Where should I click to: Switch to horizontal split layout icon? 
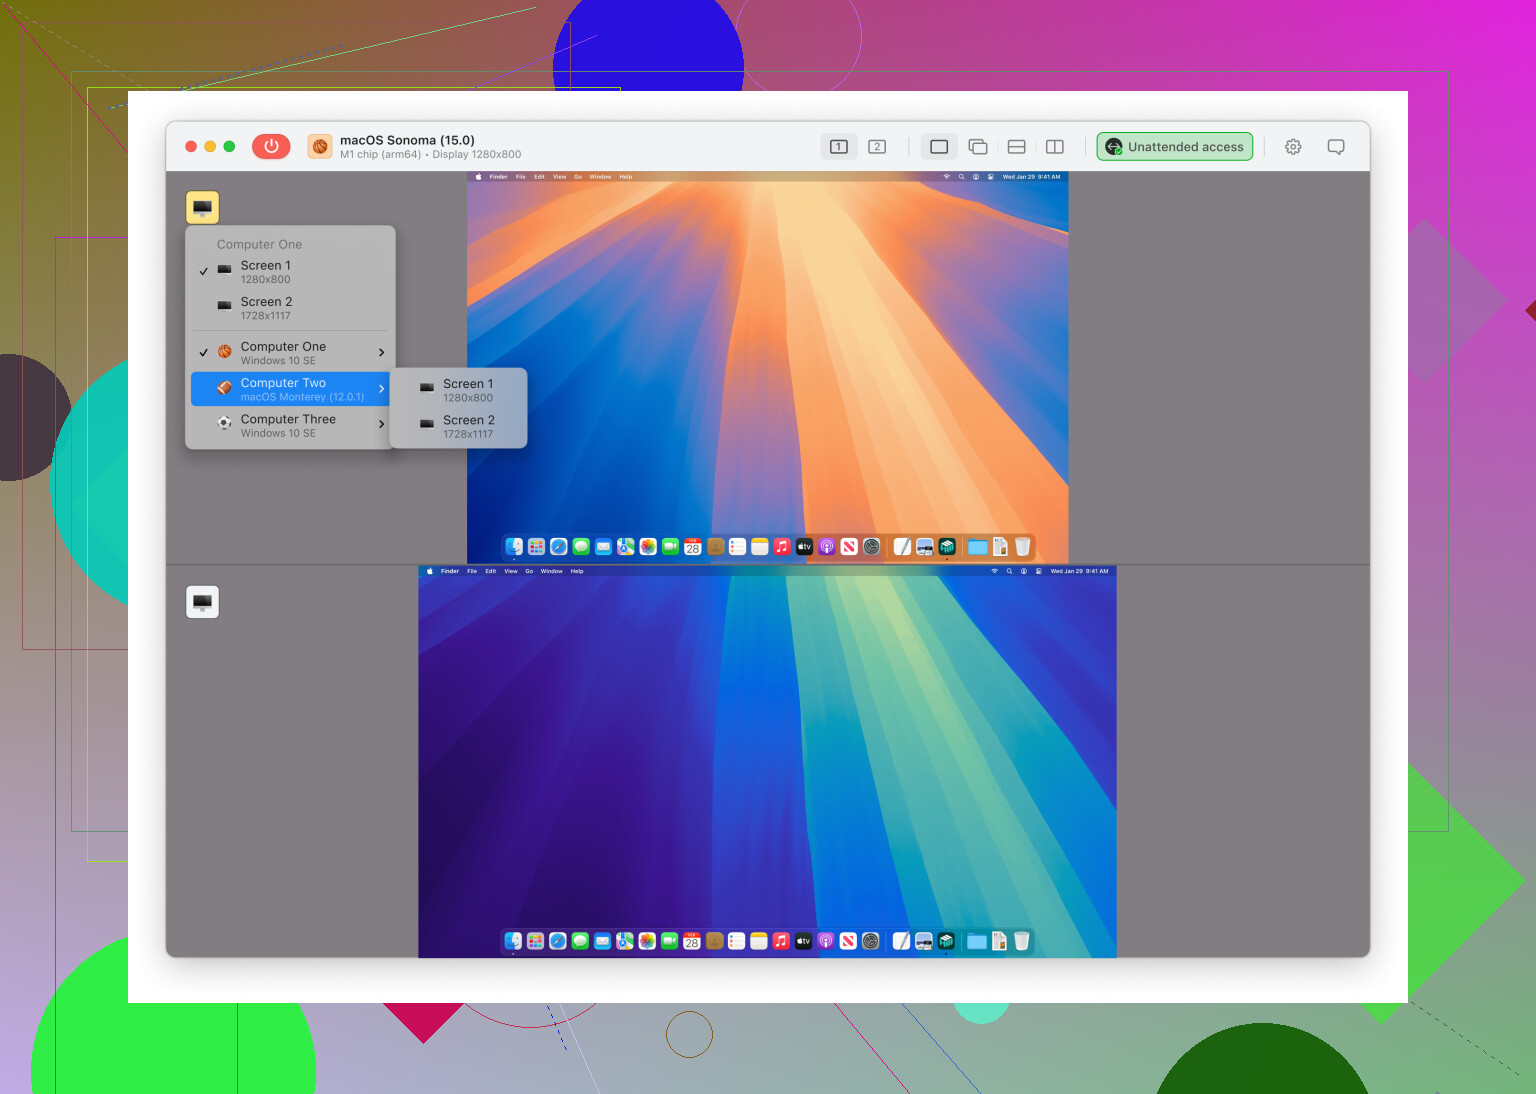(x=1016, y=147)
